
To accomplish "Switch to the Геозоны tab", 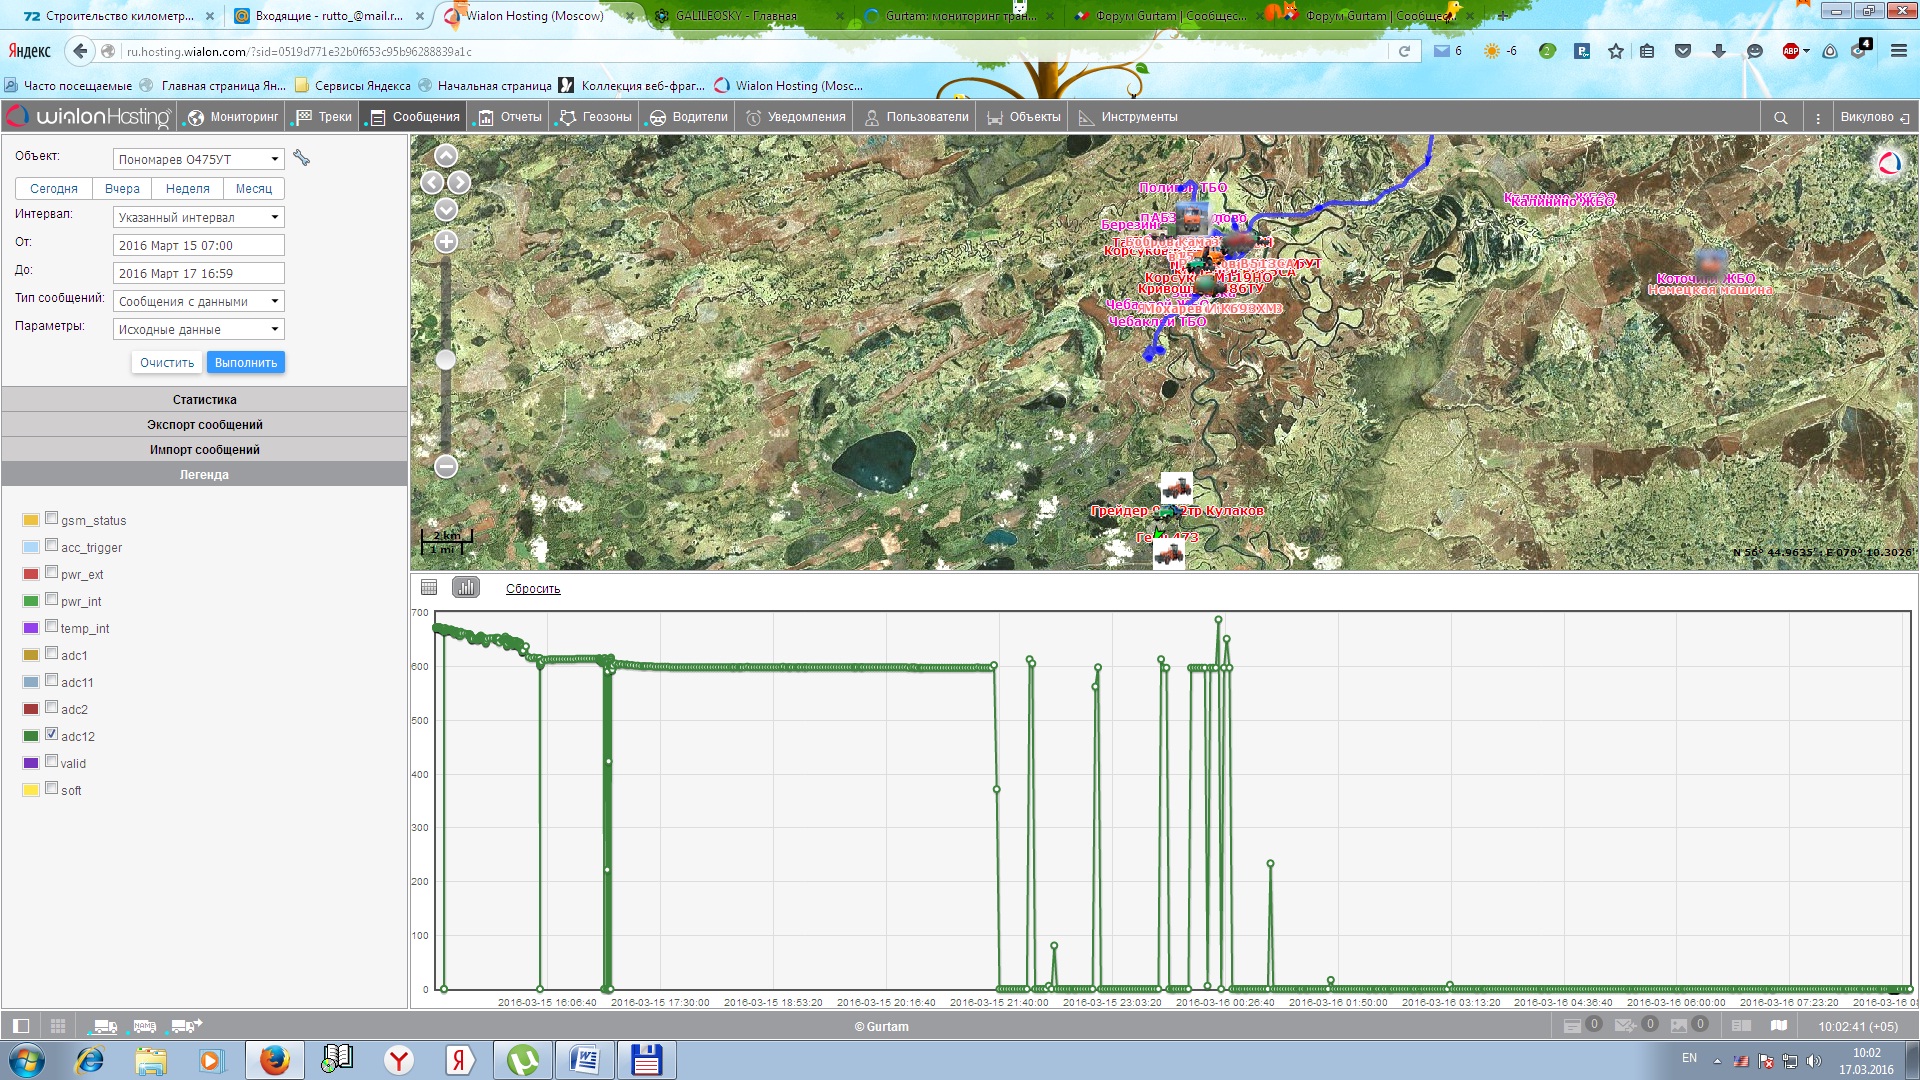I will click(596, 117).
